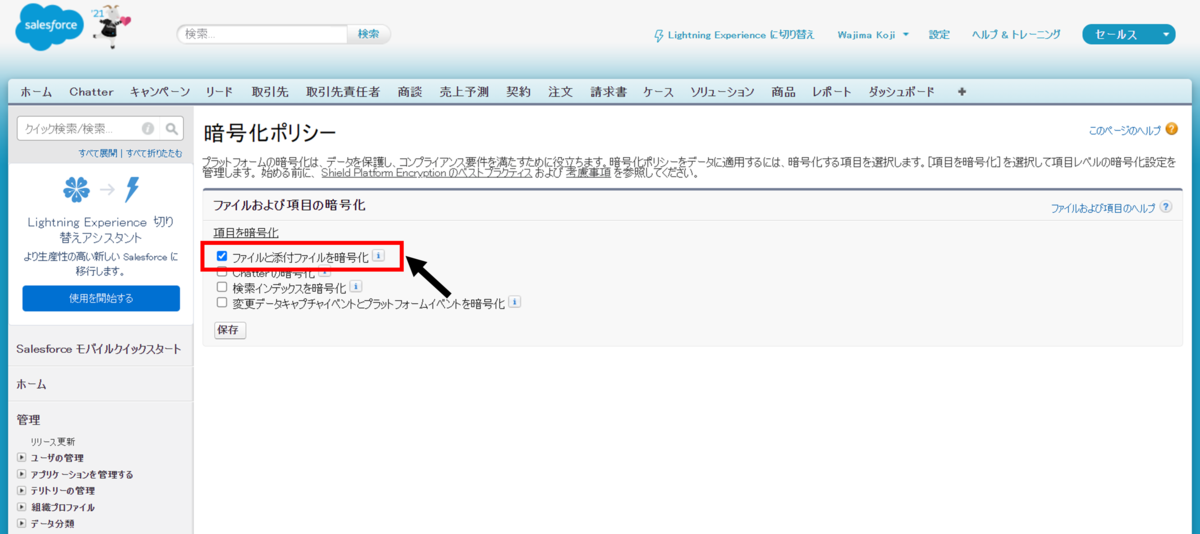This screenshot has height=534, width=1200.
Task: Open the 契約 tab
Action: tap(518, 92)
